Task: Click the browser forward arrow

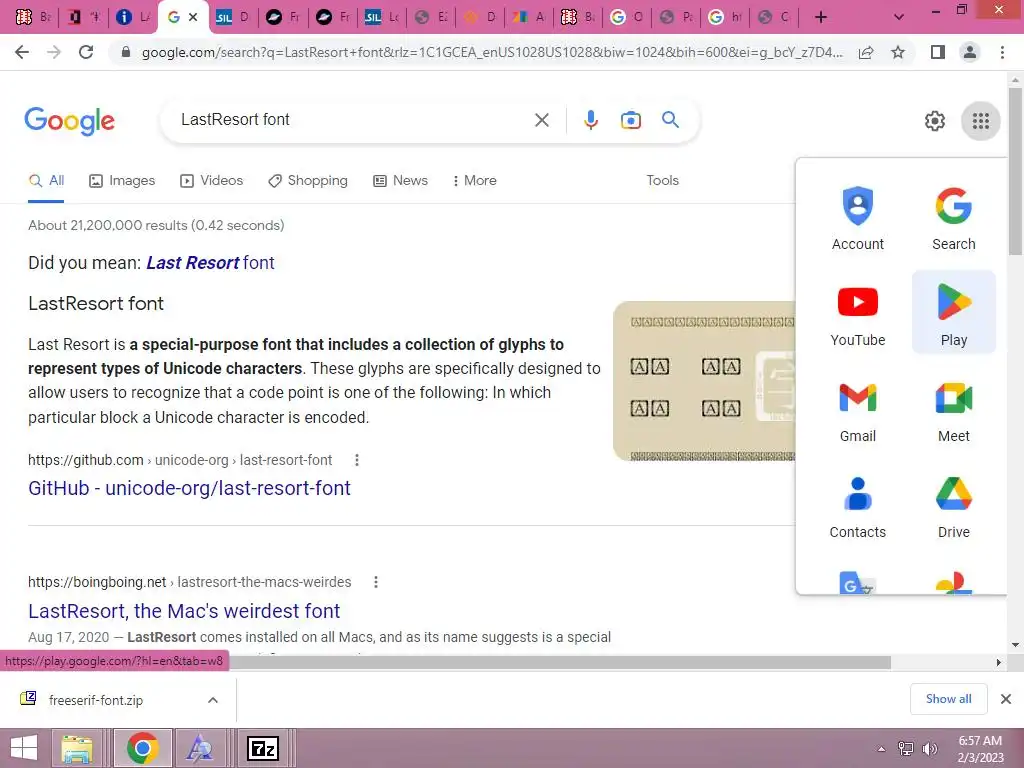Action: (x=54, y=52)
